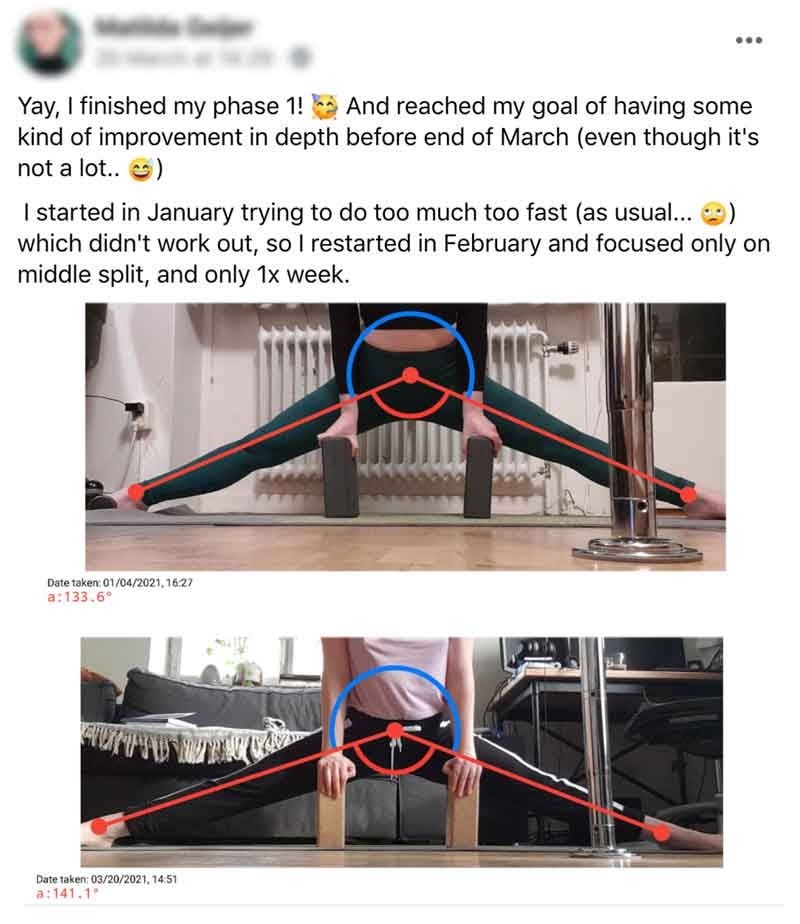Click the red vertex dot in top photo
The width and height of the screenshot is (800, 924).
pos(411,375)
